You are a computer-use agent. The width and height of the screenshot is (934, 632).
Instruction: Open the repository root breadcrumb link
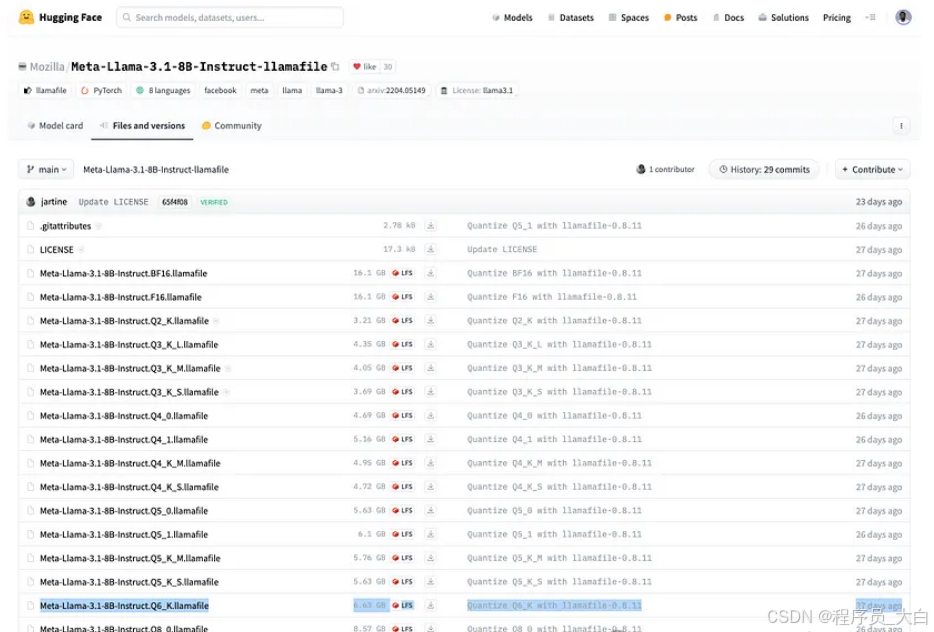point(155,170)
